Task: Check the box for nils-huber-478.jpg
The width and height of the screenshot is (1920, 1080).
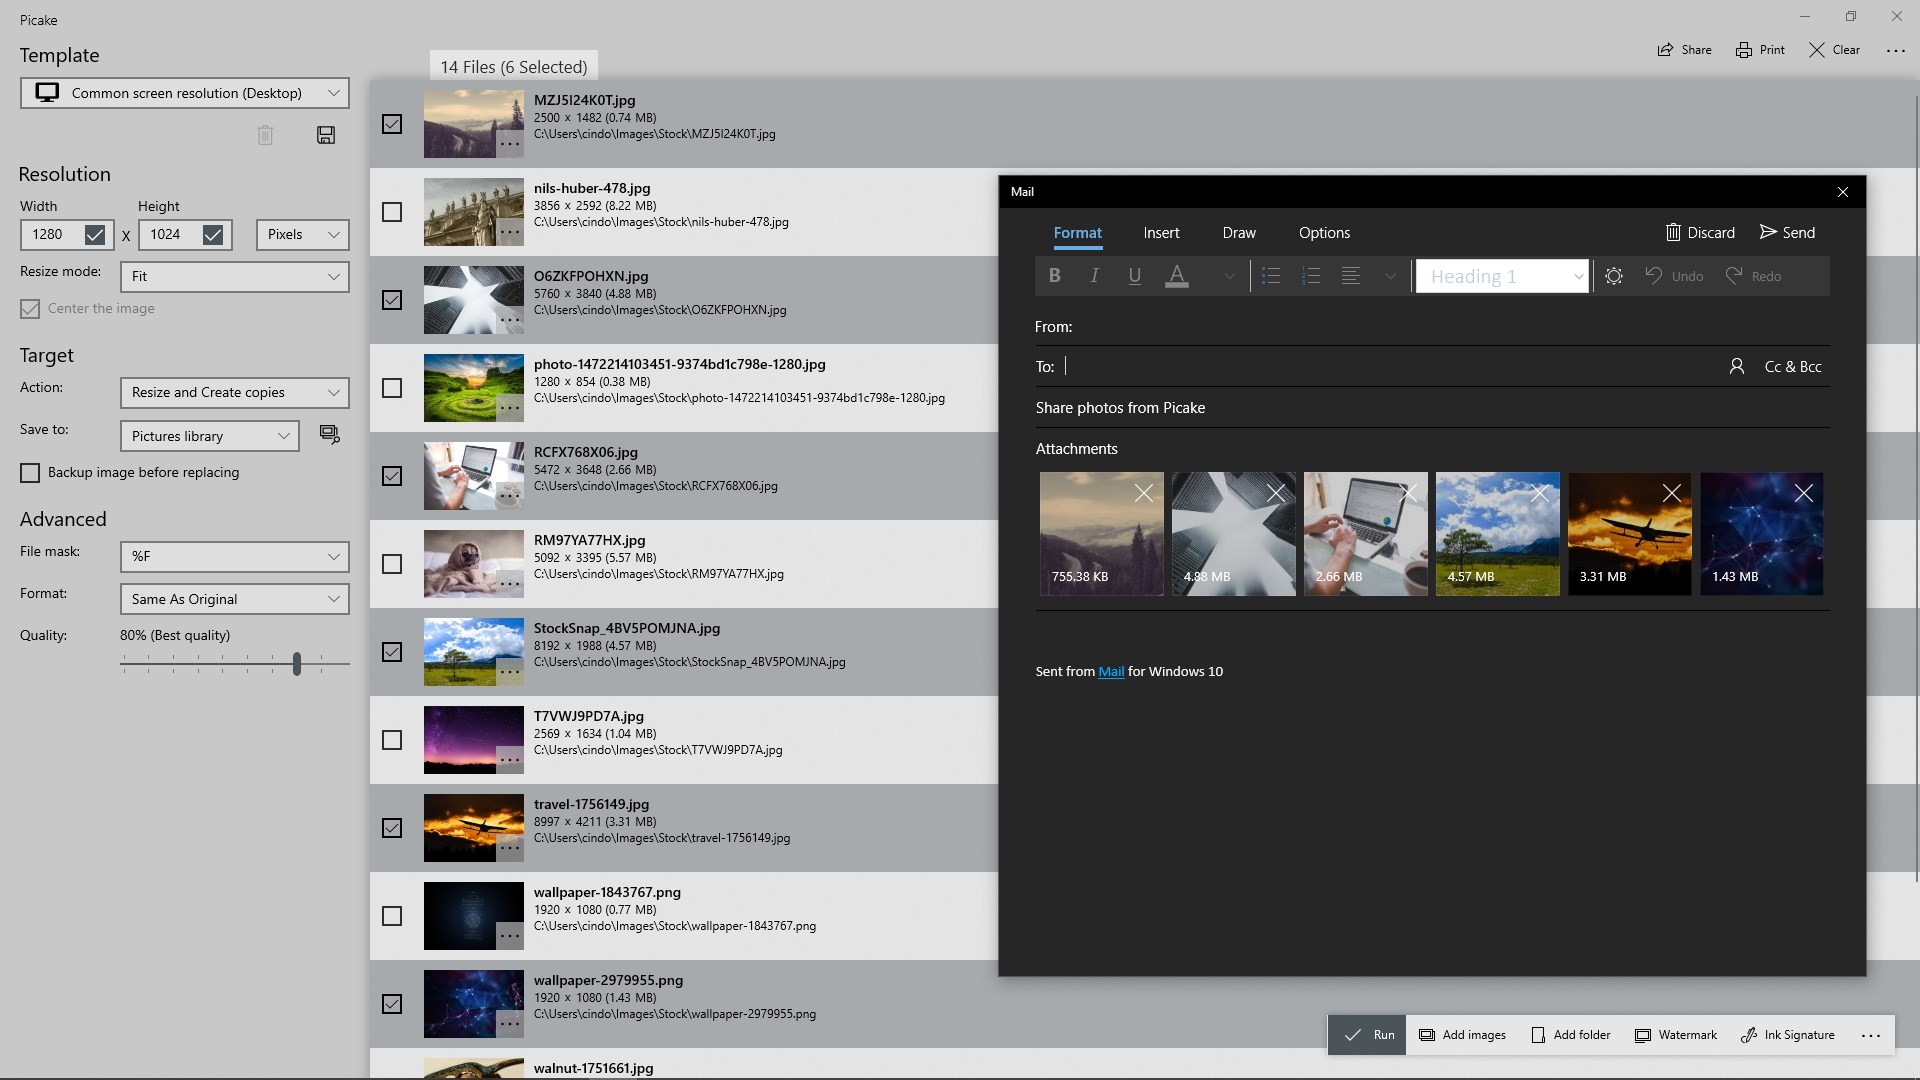Action: pos(392,212)
